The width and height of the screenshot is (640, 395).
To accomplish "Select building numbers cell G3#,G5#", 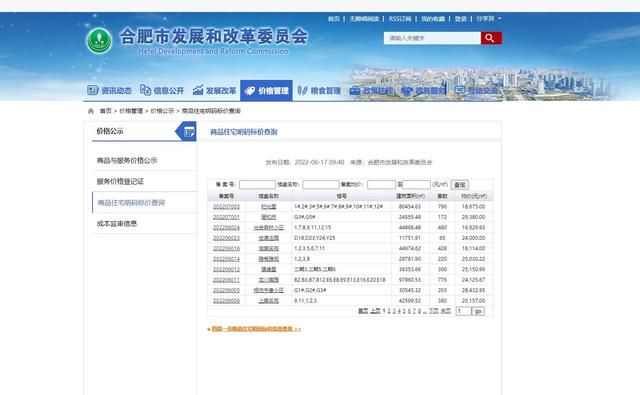I will [304, 217].
